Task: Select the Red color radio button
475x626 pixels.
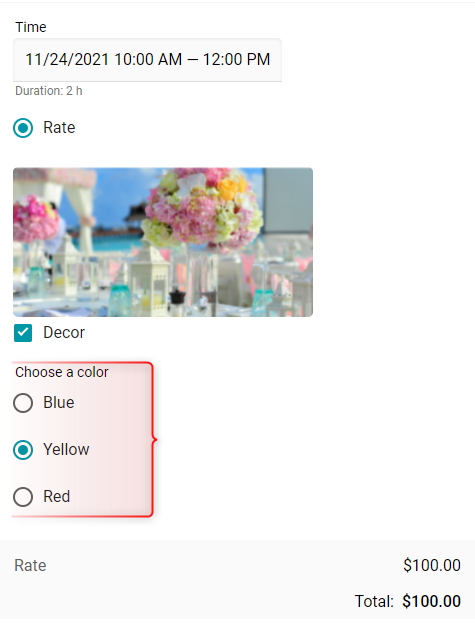Action: (23, 497)
